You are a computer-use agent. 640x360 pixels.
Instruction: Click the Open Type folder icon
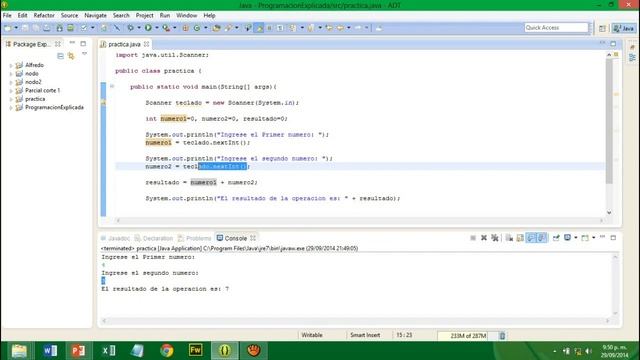[x=217, y=28]
